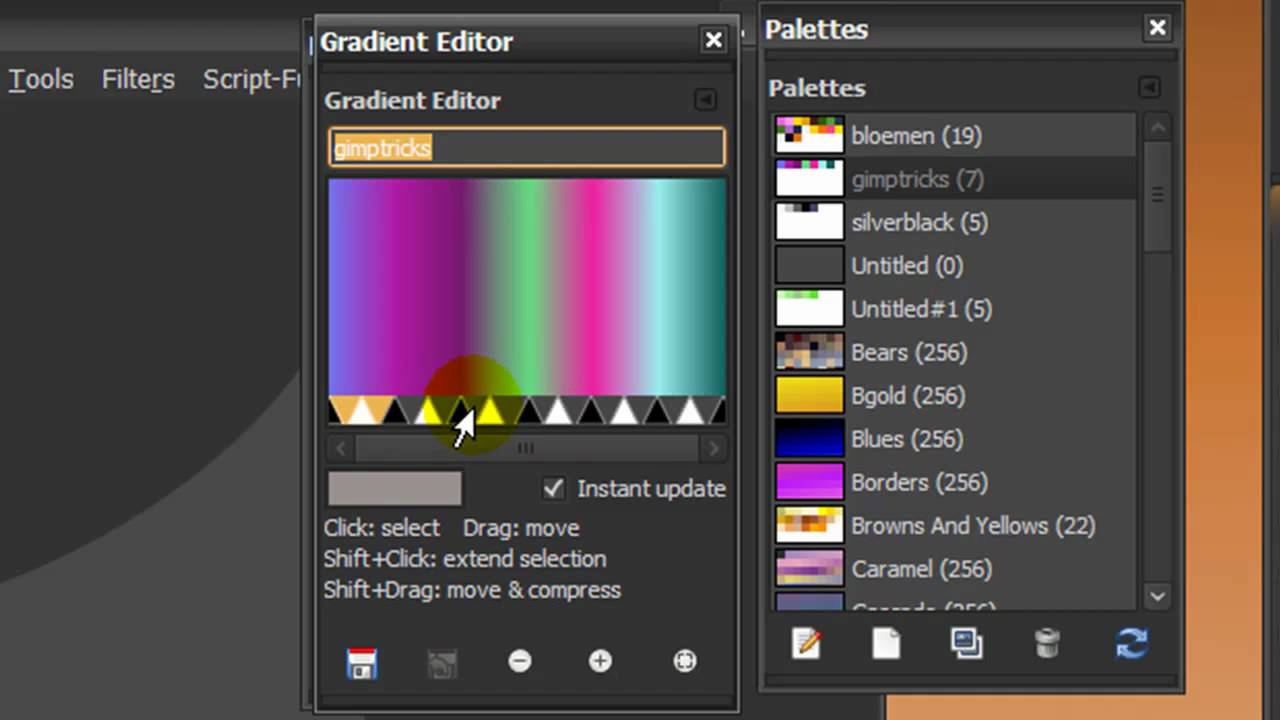Viewport: 1280px width, 720px height.
Task: Refresh the palettes list
Action: coord(1131,643)
